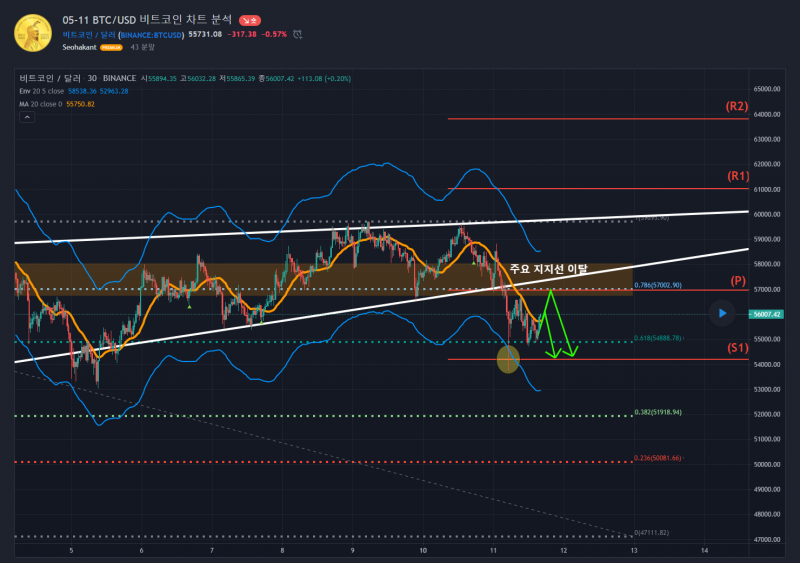Click the (R1) resistance label
Viewport: 800px width, 563px height.
[737, 176]
